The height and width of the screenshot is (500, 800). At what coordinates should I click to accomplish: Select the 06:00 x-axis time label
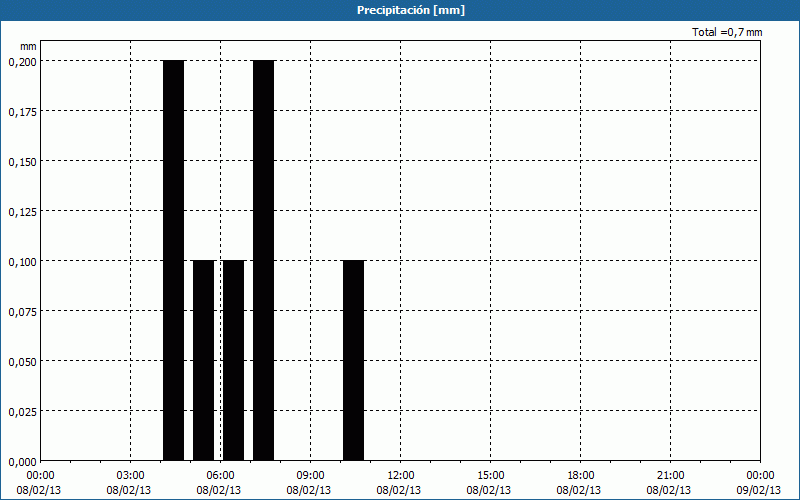tap(221, 476)
